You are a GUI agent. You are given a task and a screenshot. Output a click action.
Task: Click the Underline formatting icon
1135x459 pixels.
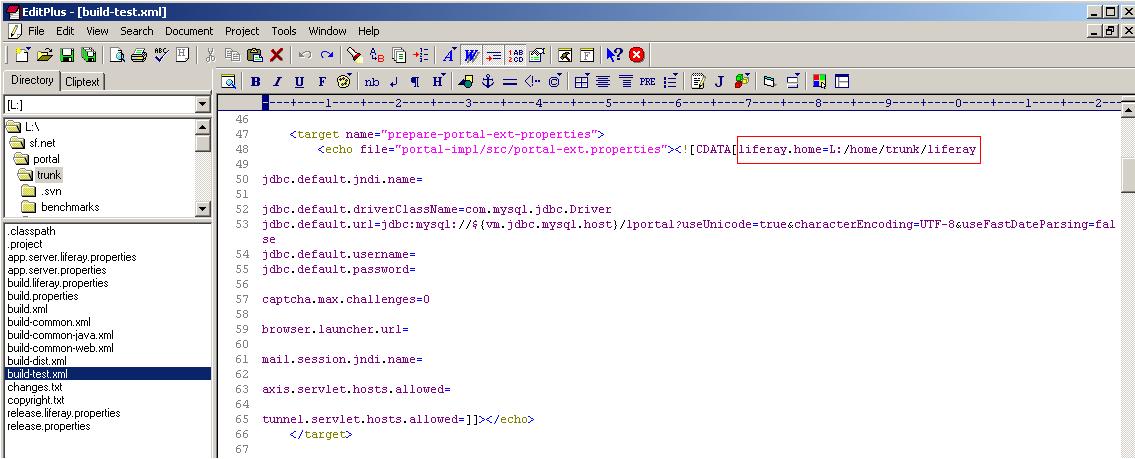click(299, 82)
